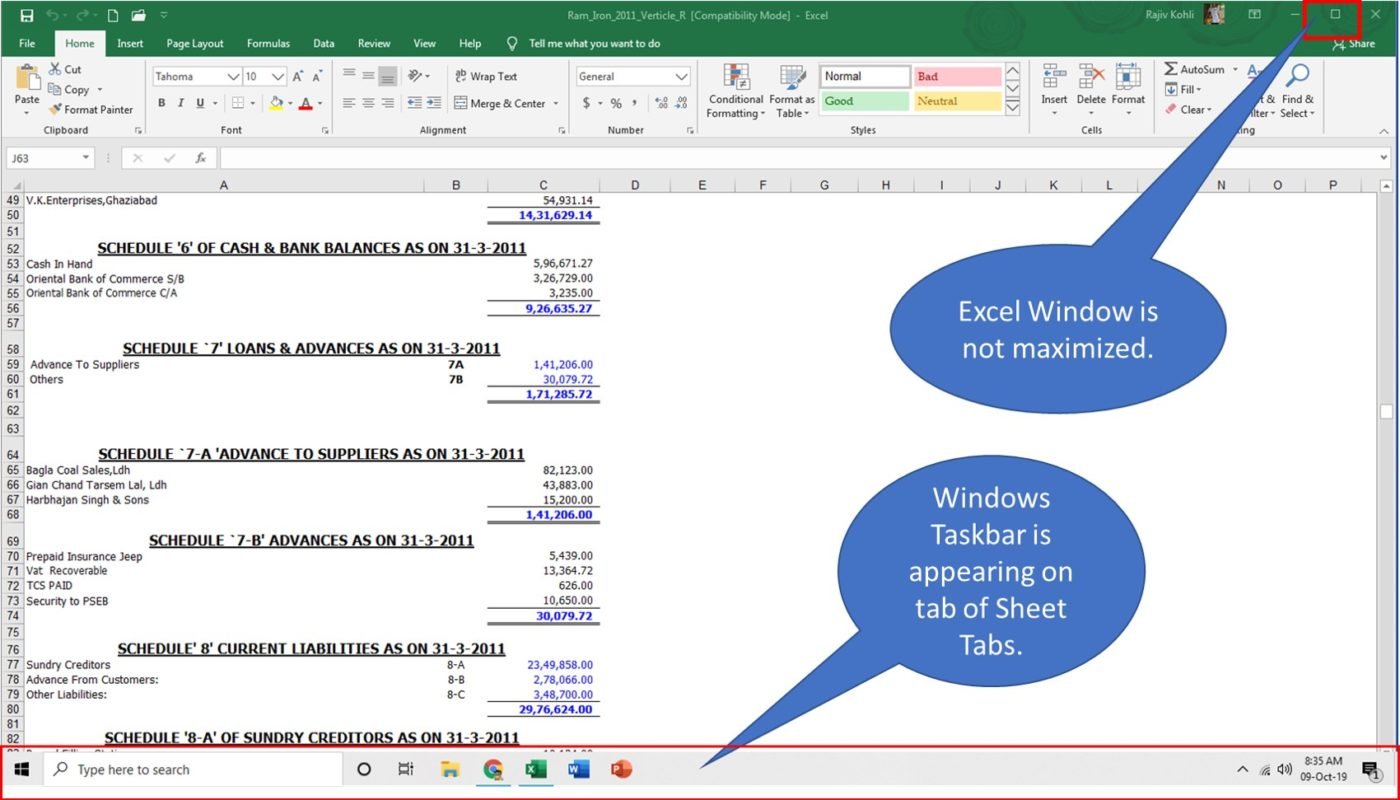
Task: Switch to the Review tab
Action: click(374, 43)
